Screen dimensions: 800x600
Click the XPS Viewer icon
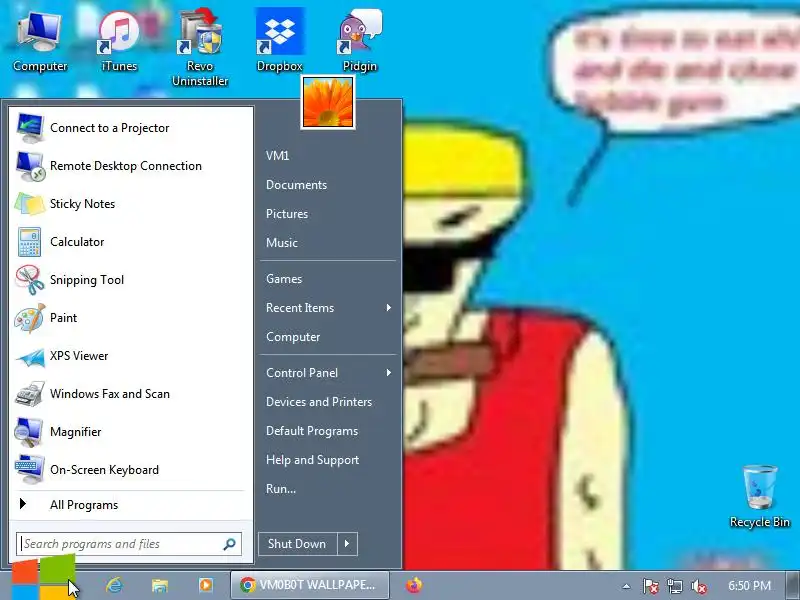coord(30,356)
